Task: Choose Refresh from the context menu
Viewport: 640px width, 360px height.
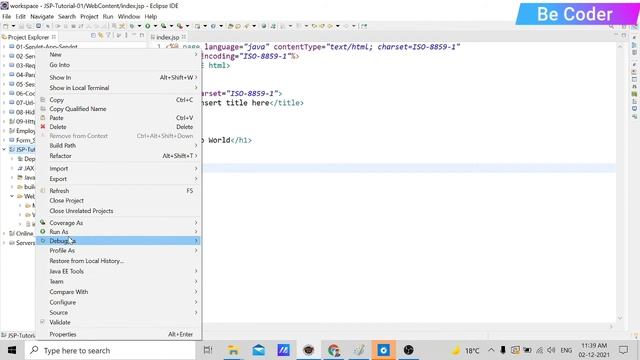Action: [x=118, y=191]
